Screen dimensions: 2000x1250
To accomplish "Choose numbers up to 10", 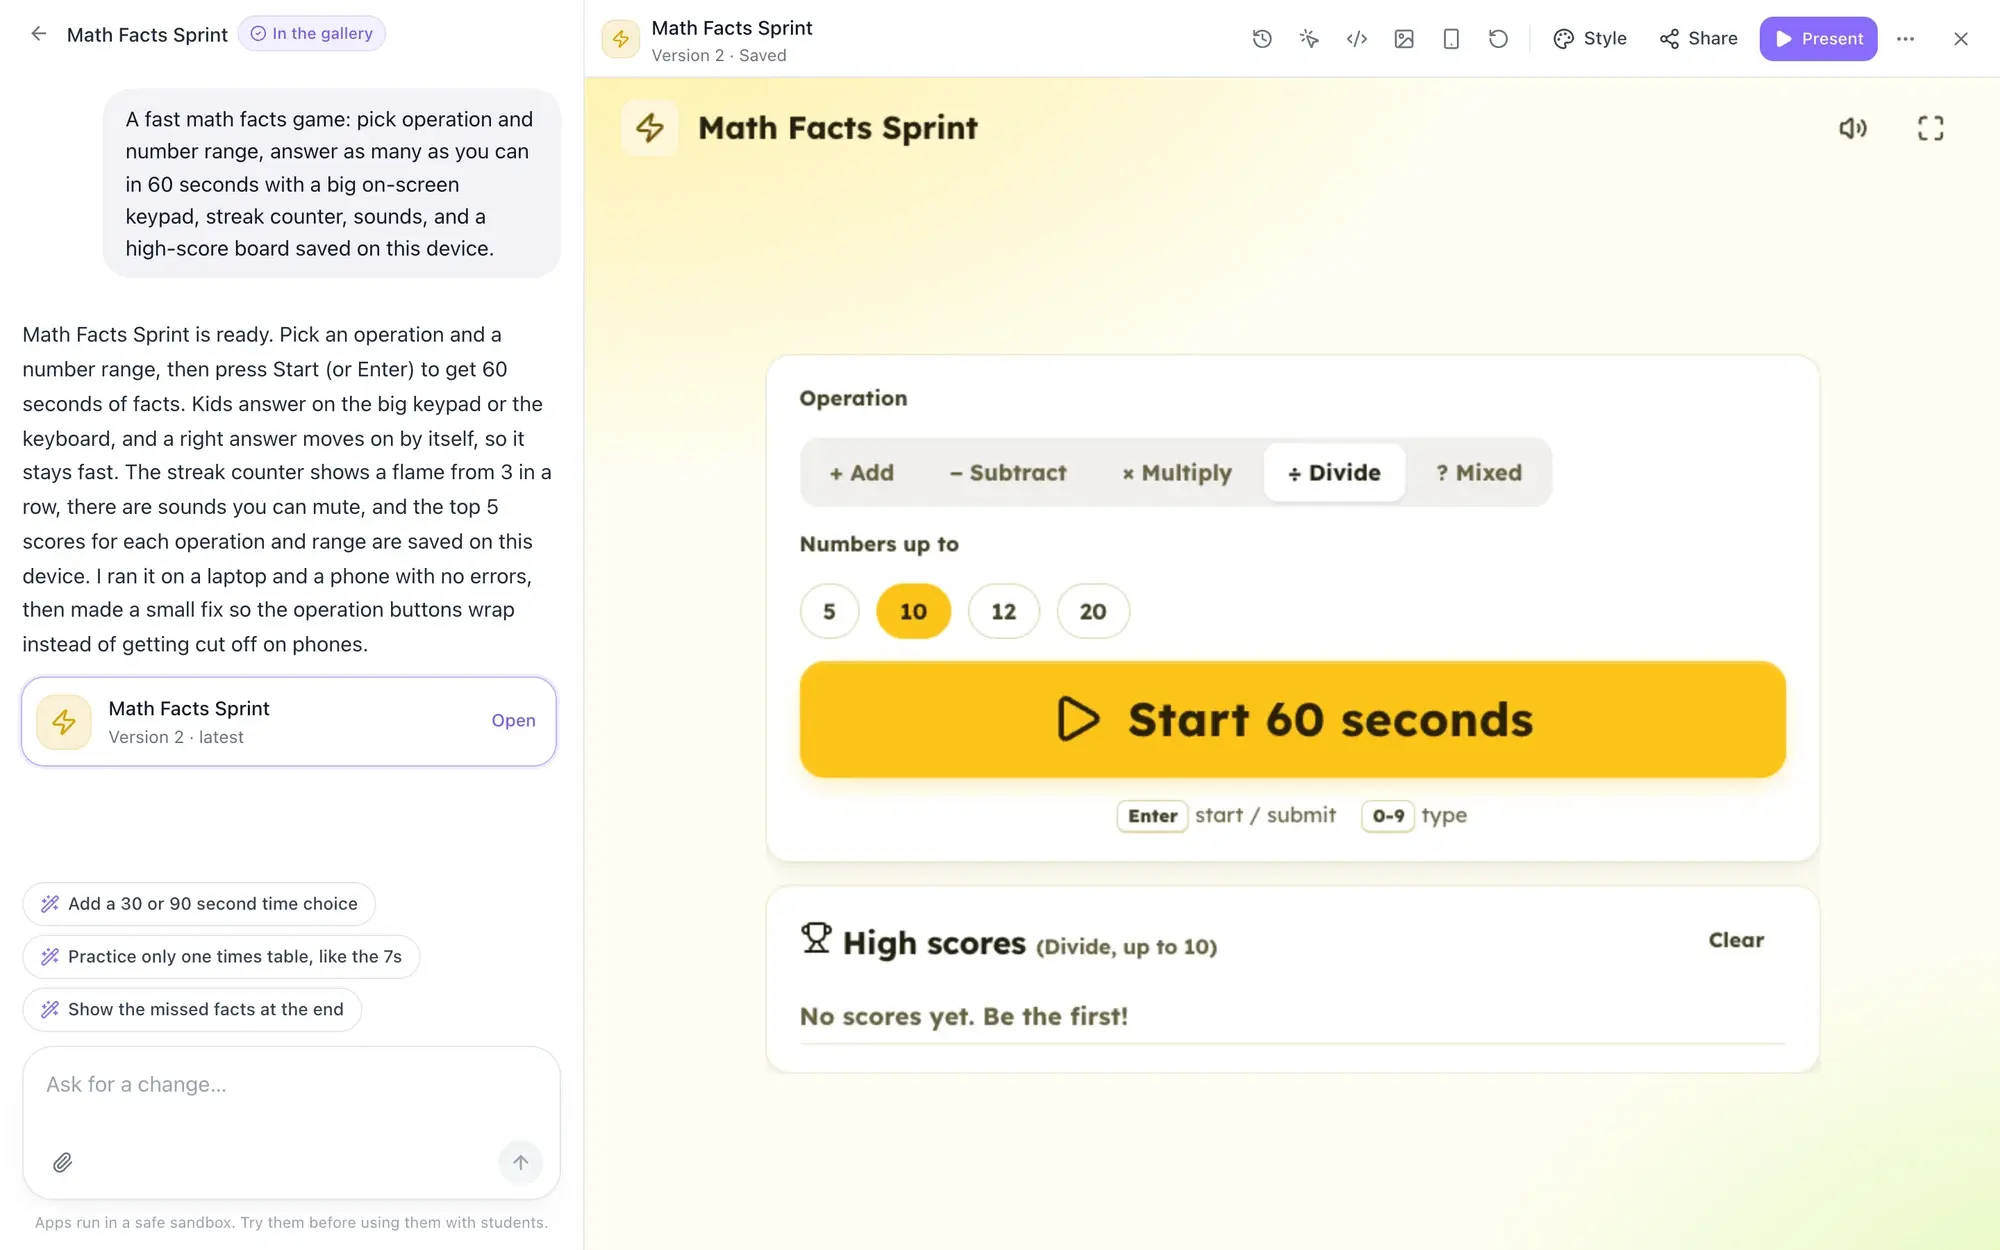I will tap(913, 611).
